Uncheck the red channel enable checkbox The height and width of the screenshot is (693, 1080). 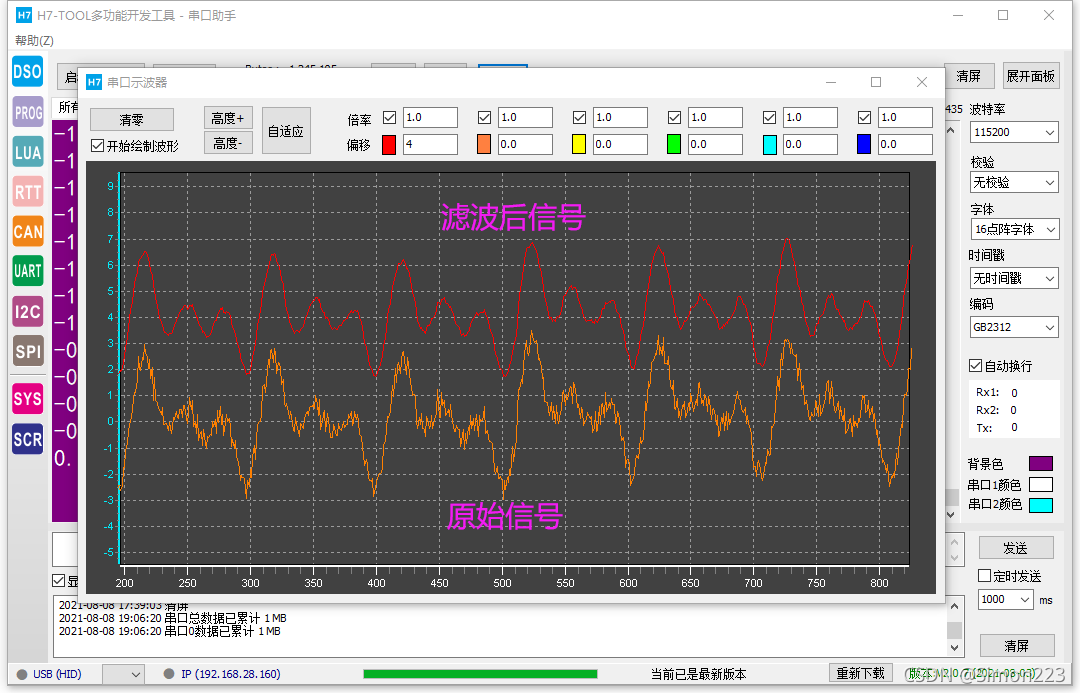click(x=389, y=118)
